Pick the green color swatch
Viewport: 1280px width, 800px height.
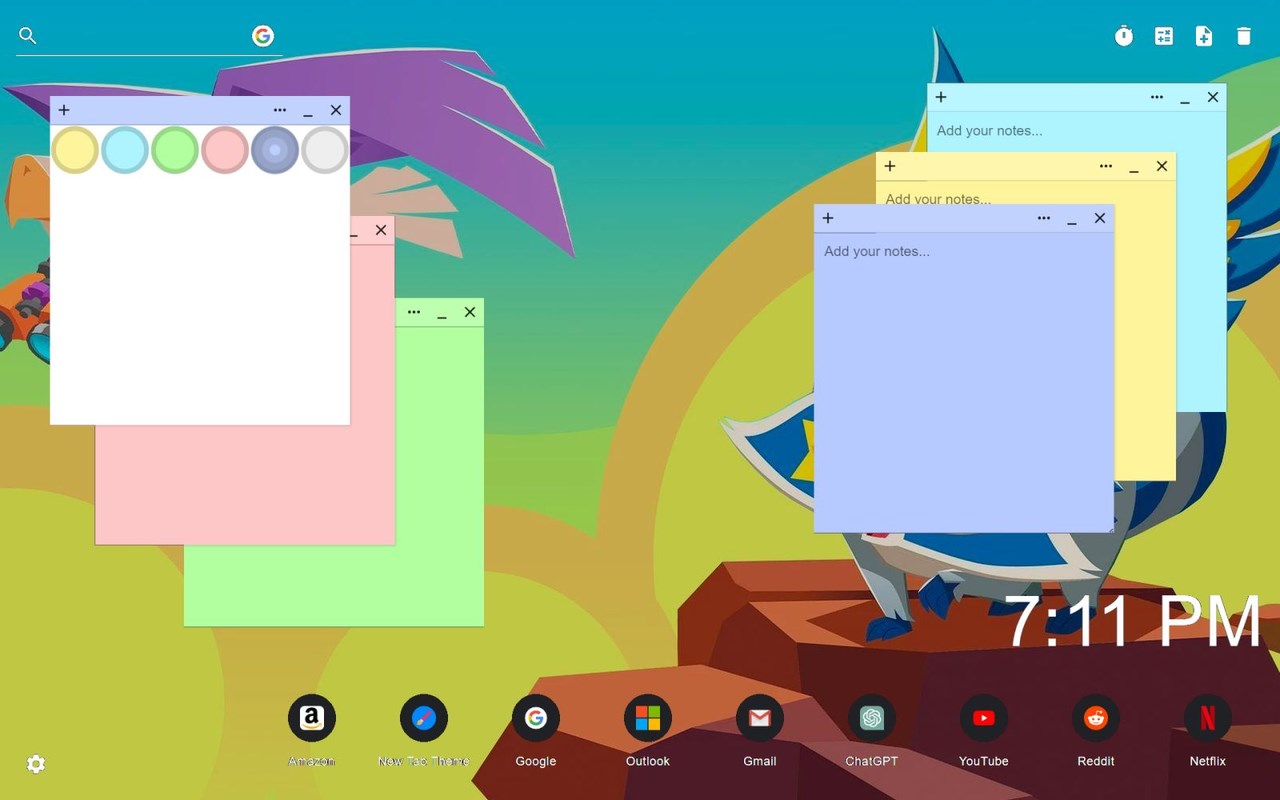coord(175,150)
